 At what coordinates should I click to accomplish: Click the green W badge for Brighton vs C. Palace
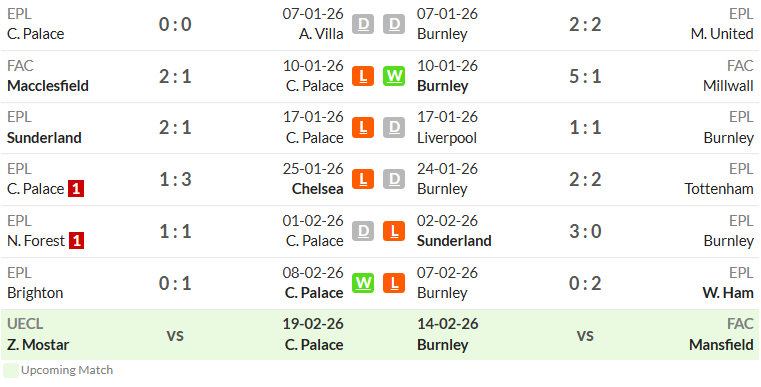point(363,283)
